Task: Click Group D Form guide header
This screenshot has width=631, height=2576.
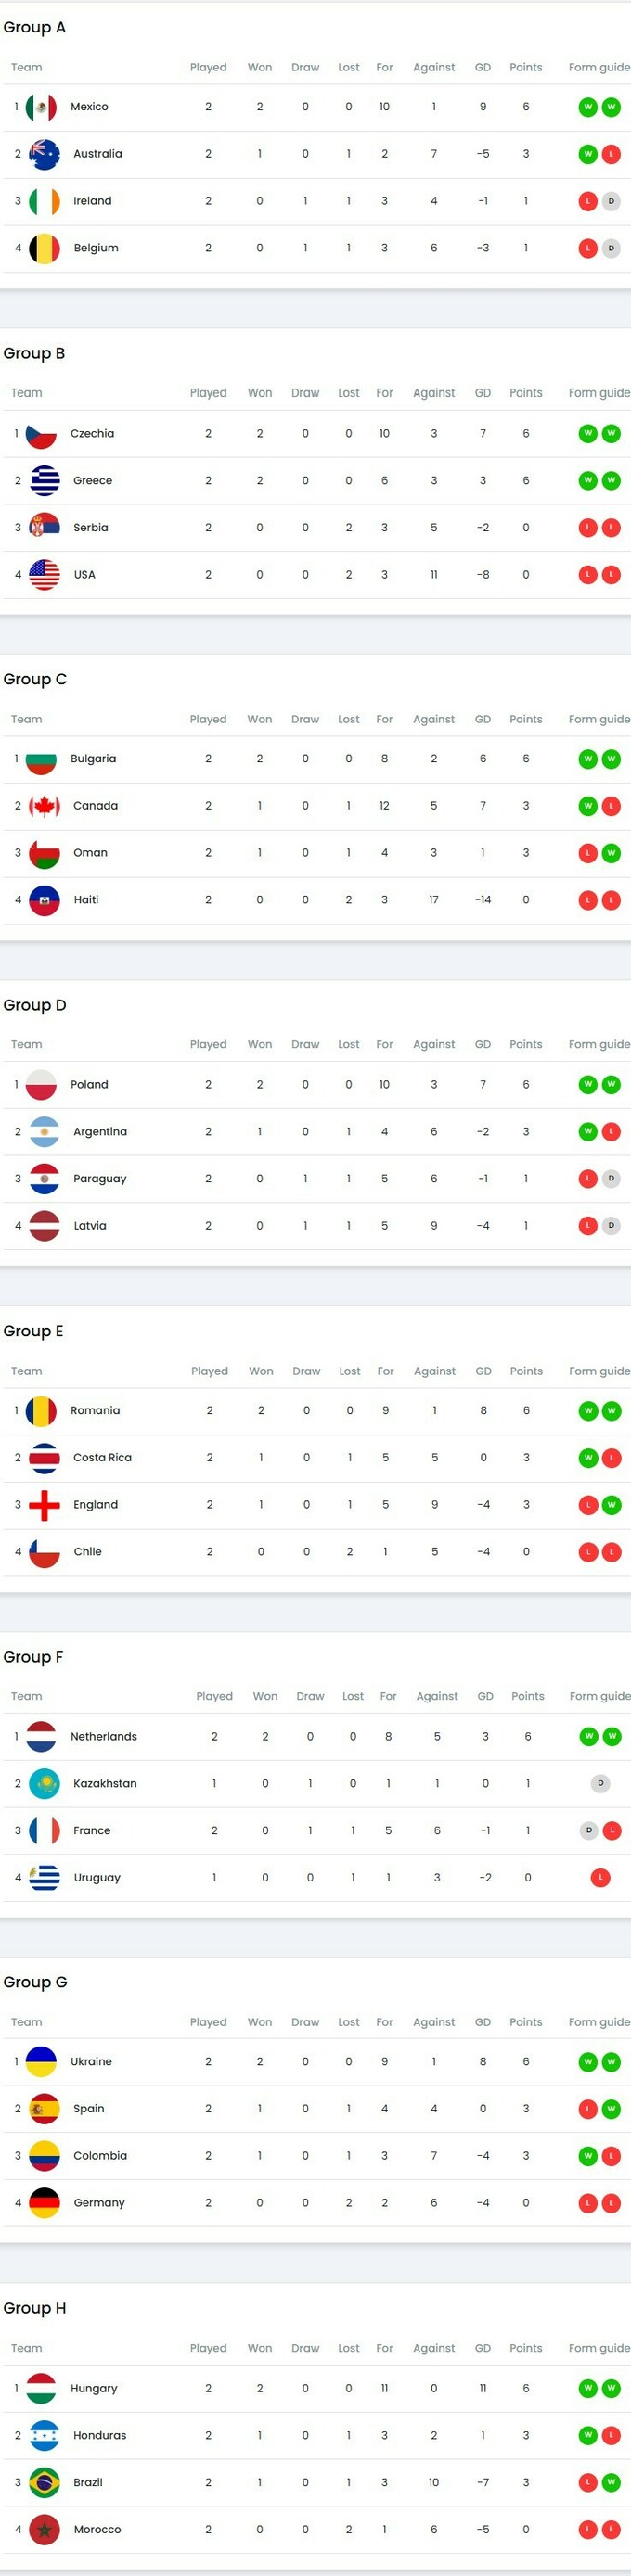Action: coord(599,1045)
